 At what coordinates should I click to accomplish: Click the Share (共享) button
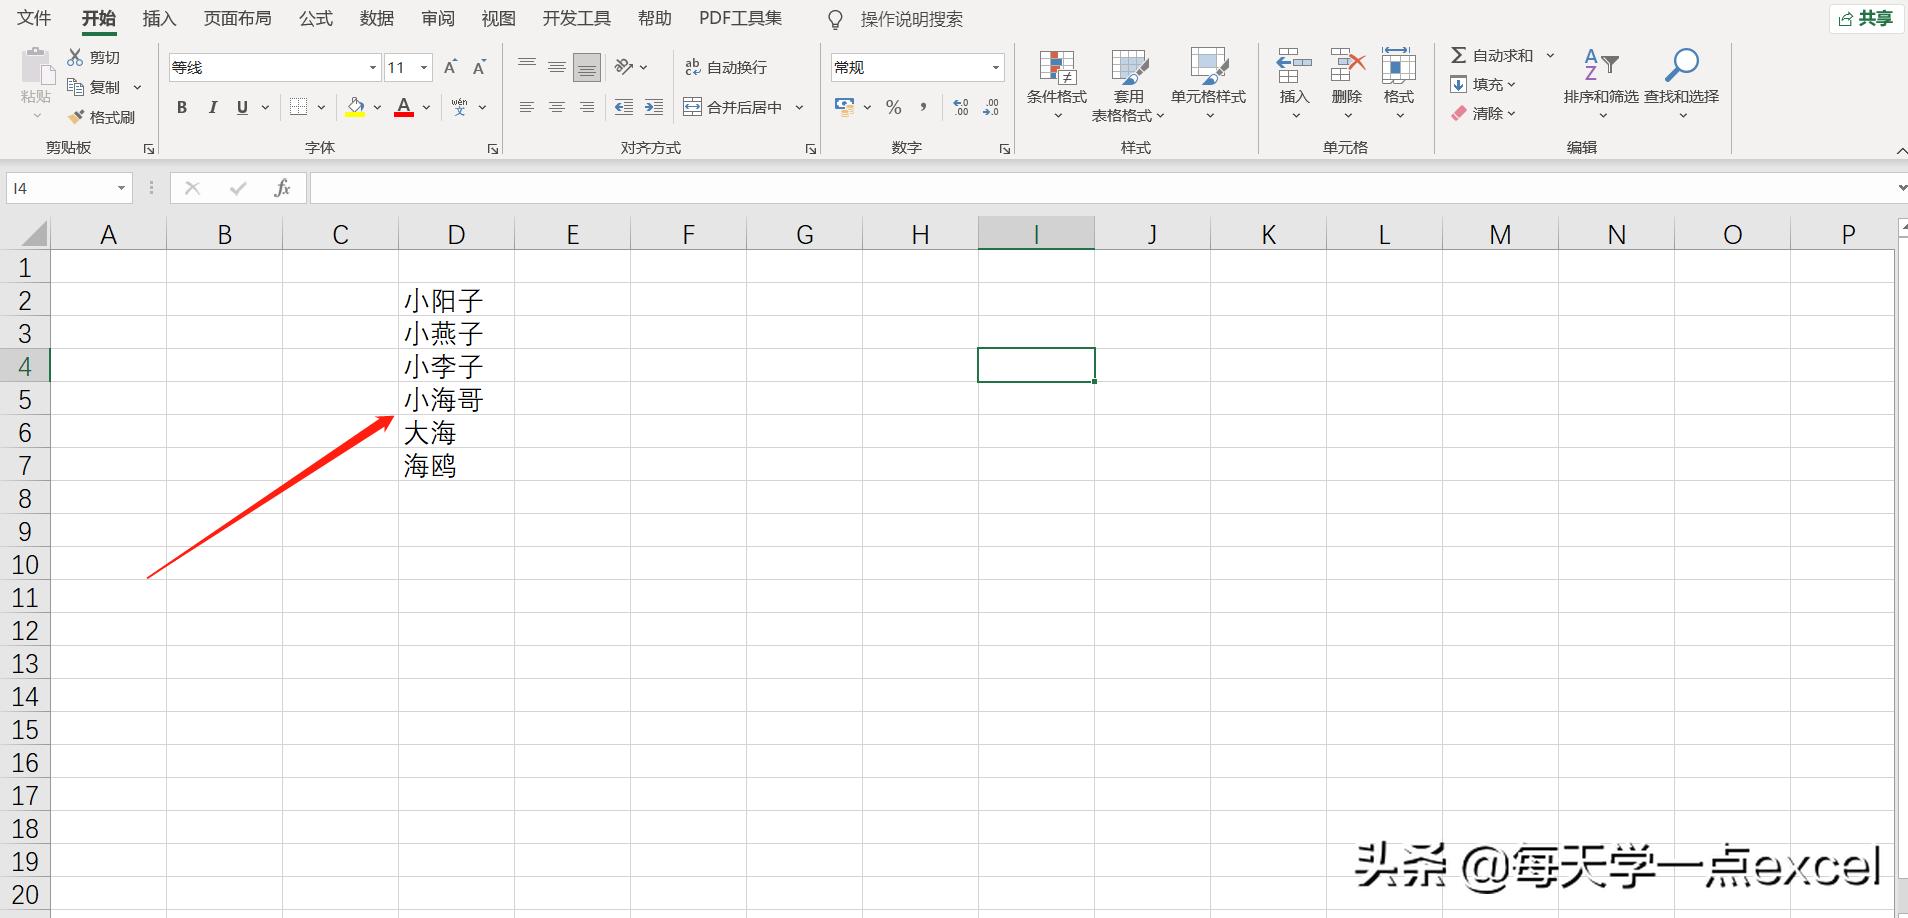(x=1866, y=18)
